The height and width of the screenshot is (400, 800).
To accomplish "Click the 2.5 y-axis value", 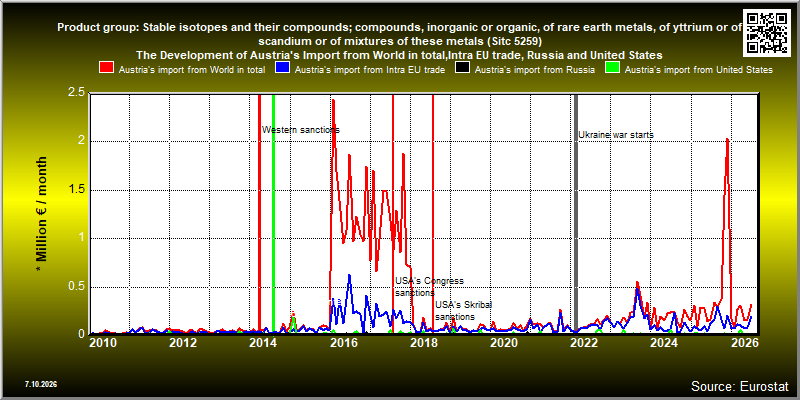I will point(76,94).
